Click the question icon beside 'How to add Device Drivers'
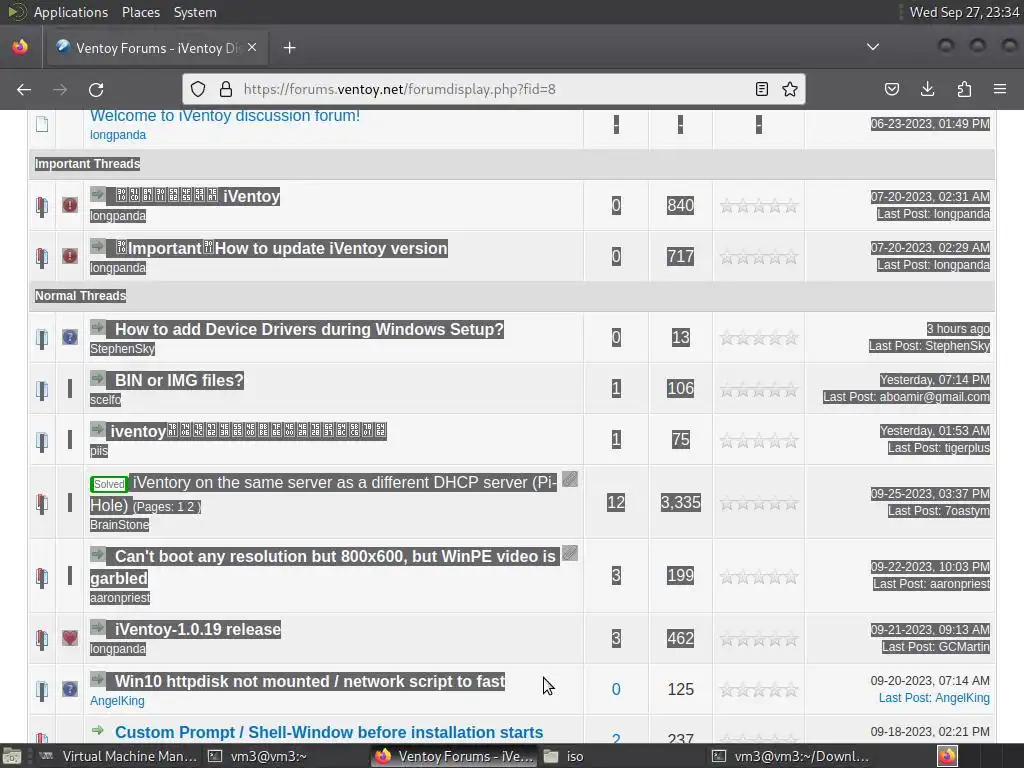Screen dimensions: 1024x768 pos(70,337)
